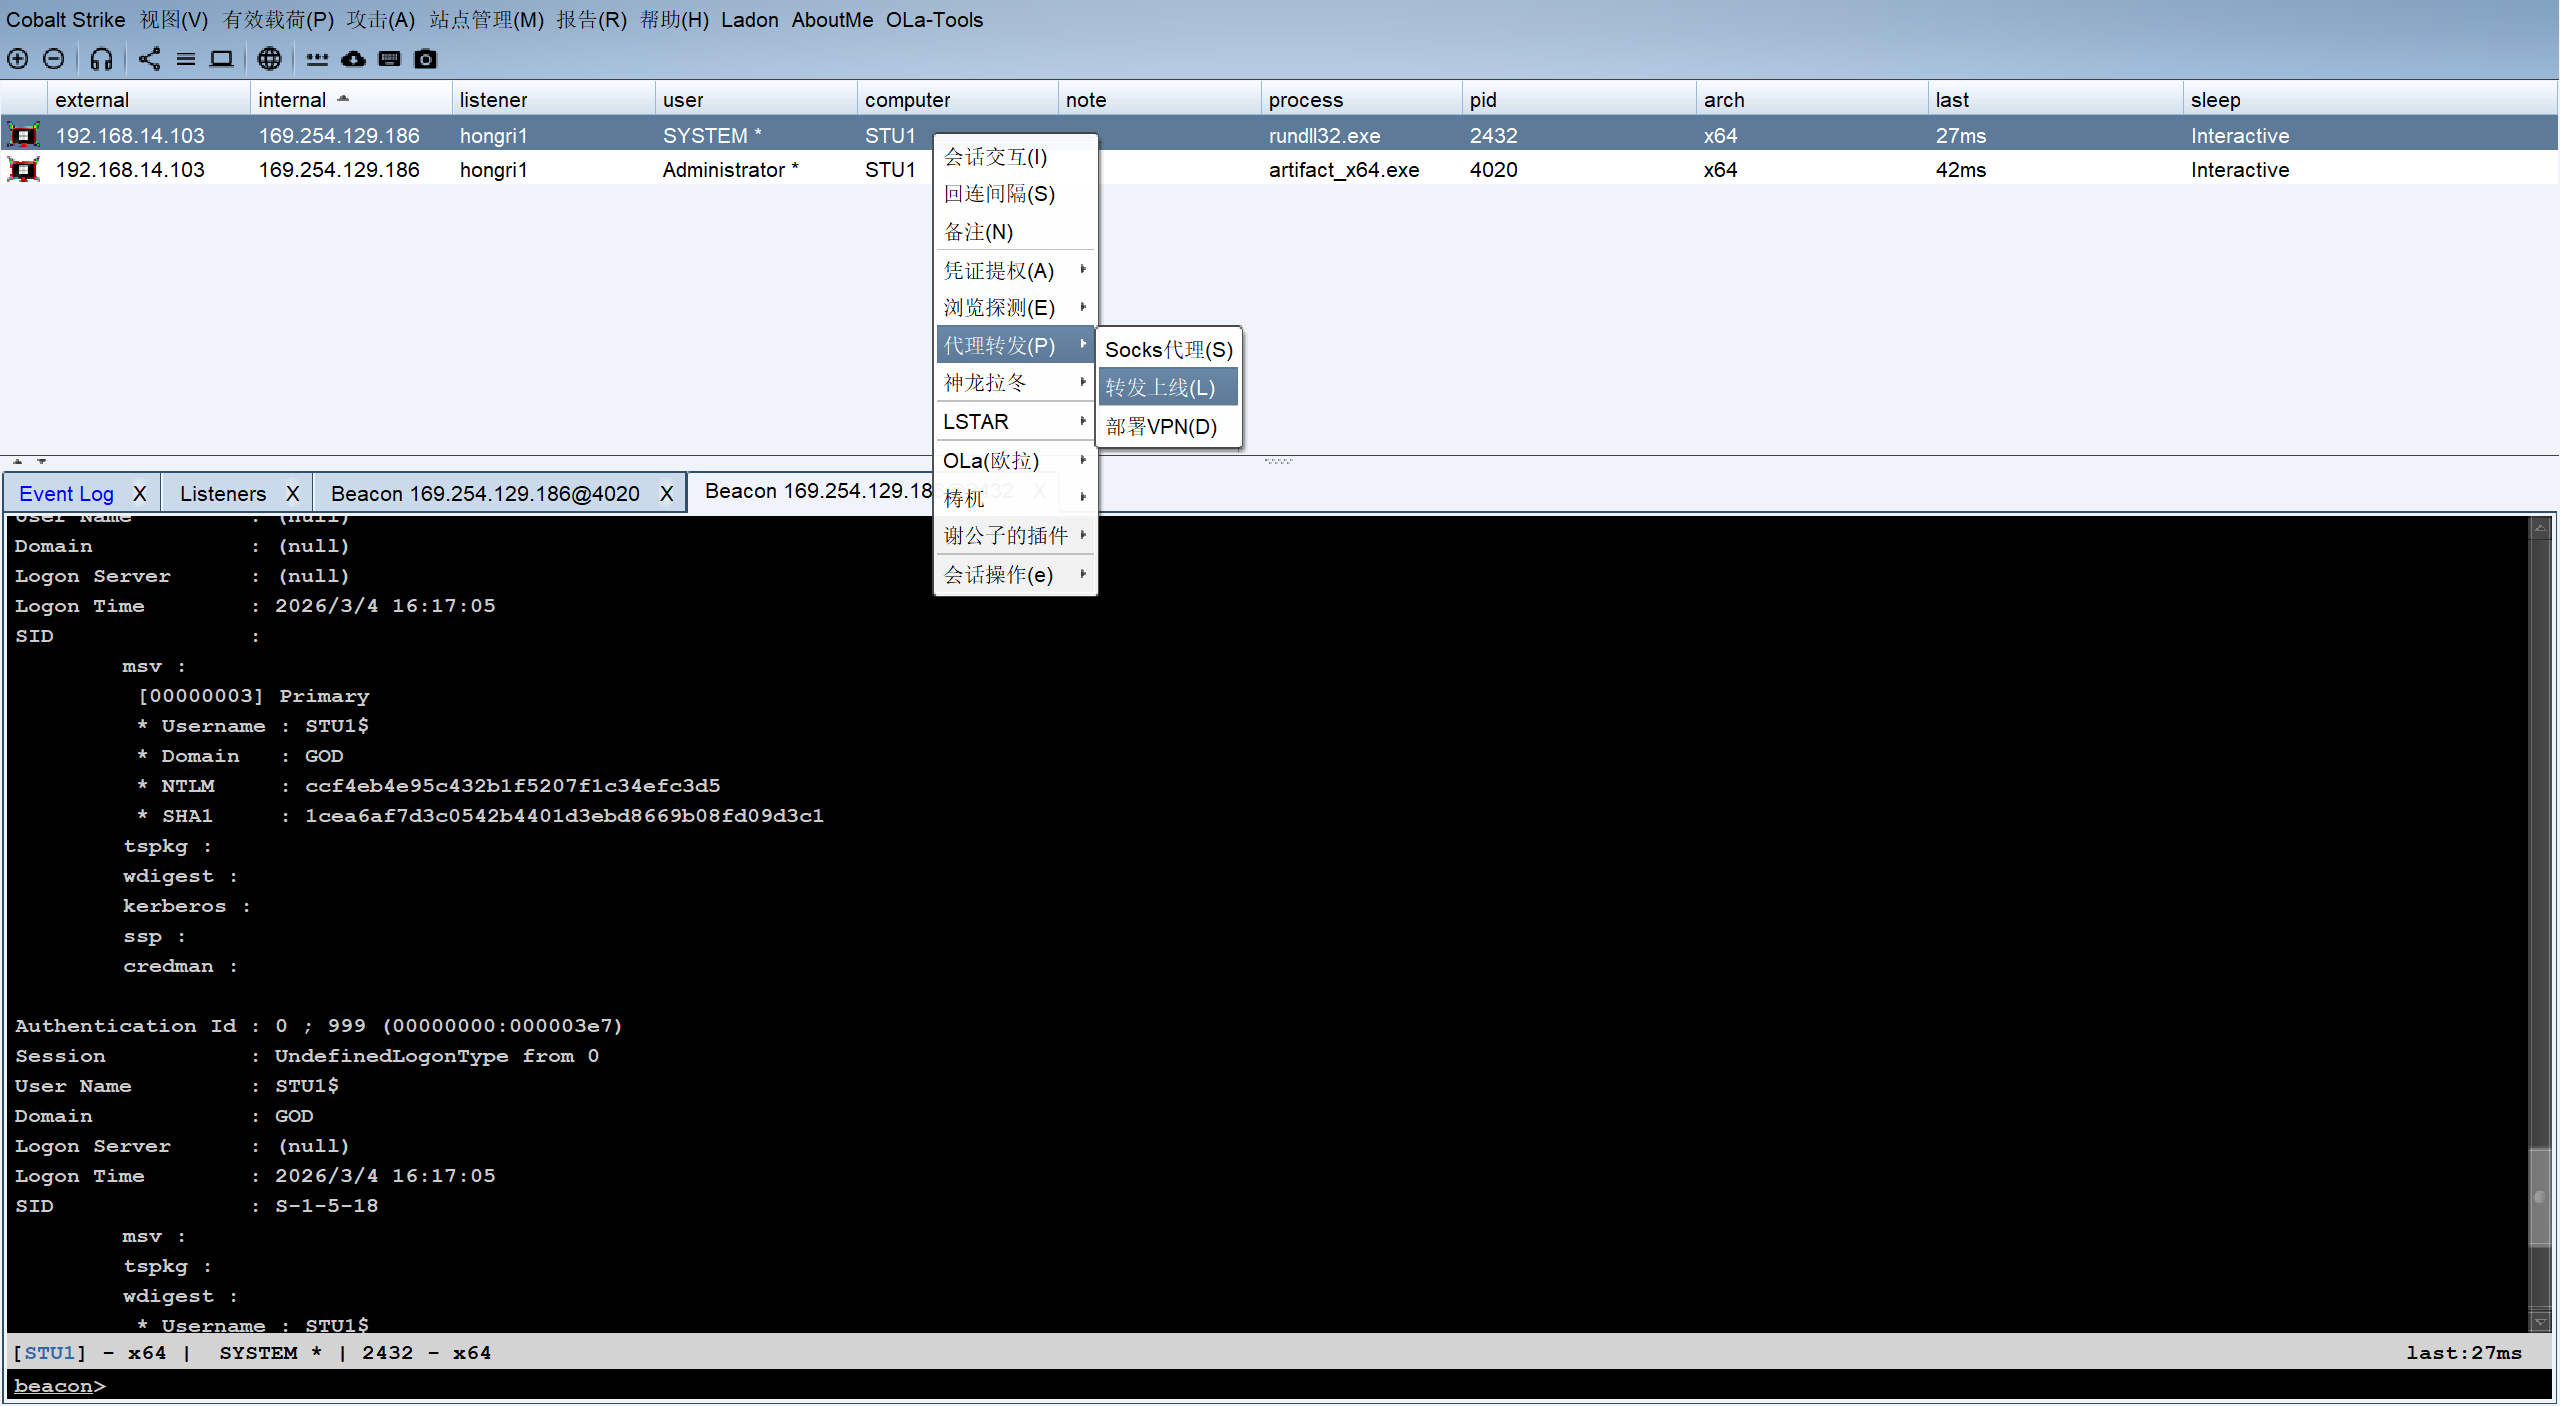Open downloaded files via cloud download icon
2560x1406 pixels.
[x=353, y=59]
